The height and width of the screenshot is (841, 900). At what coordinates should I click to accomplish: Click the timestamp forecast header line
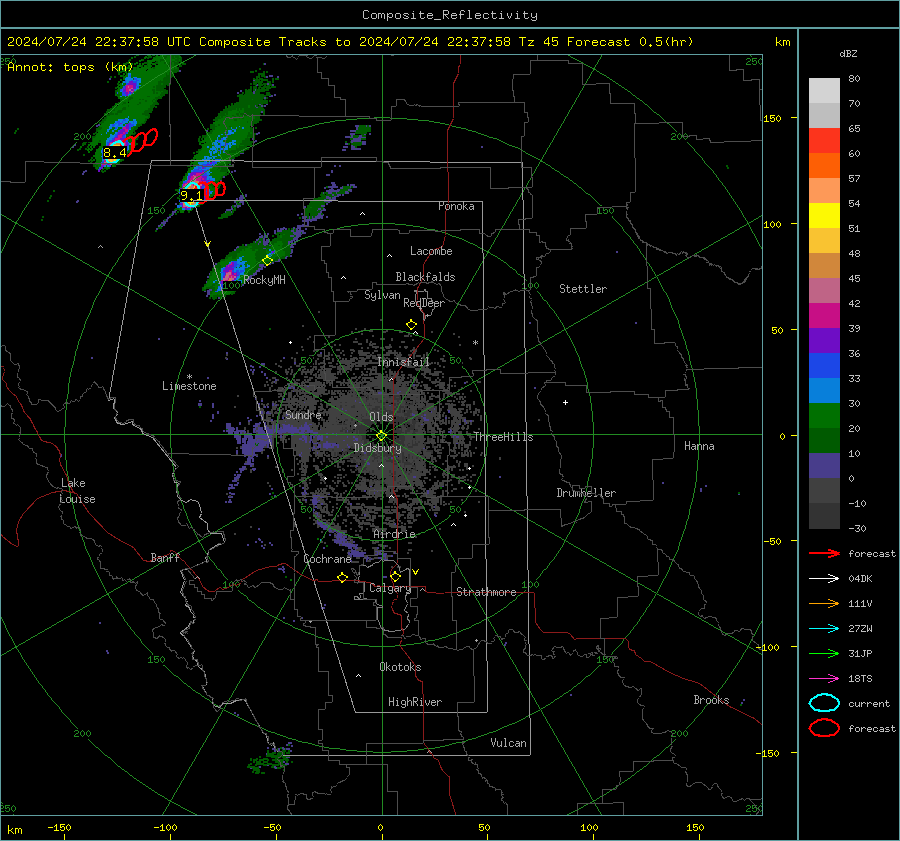tap(350, 42)
